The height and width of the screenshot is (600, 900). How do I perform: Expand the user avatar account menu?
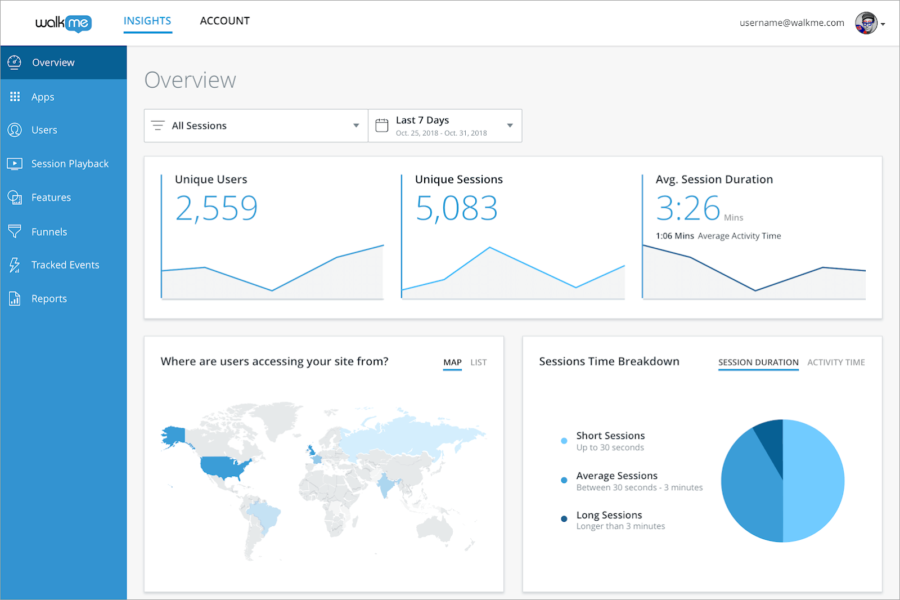(x=868, y=23)
